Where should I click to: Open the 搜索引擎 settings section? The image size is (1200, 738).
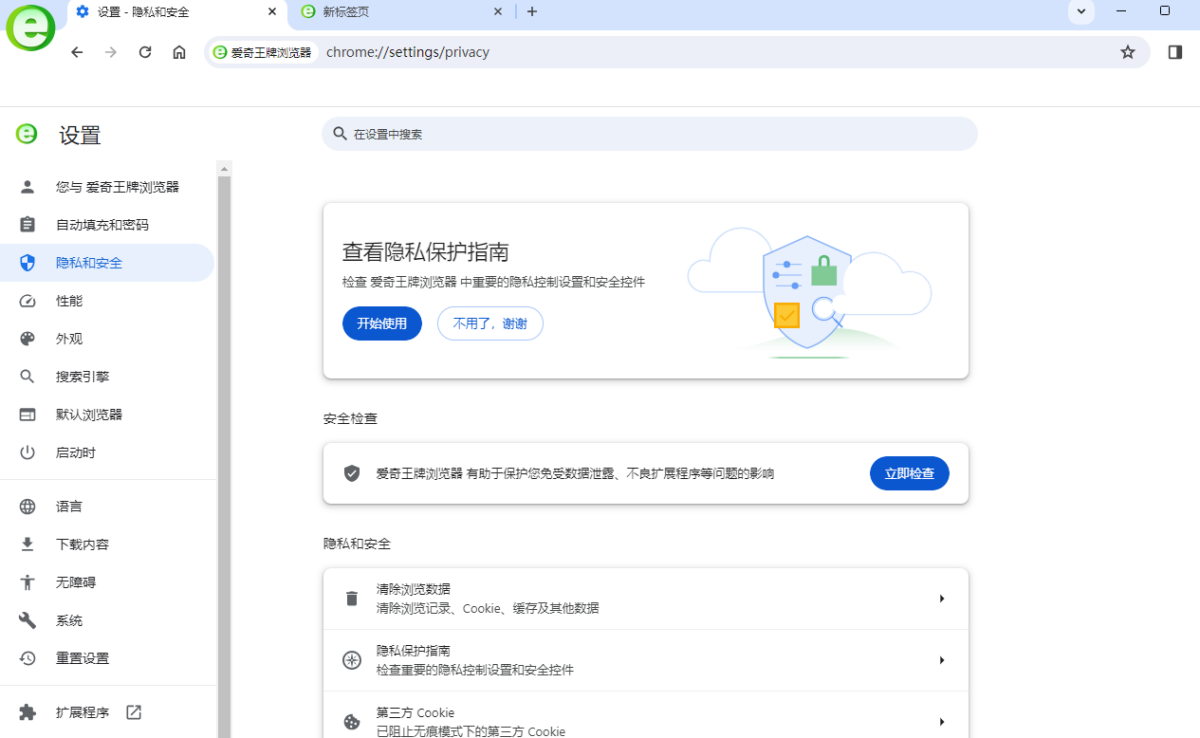pos(75,376)
